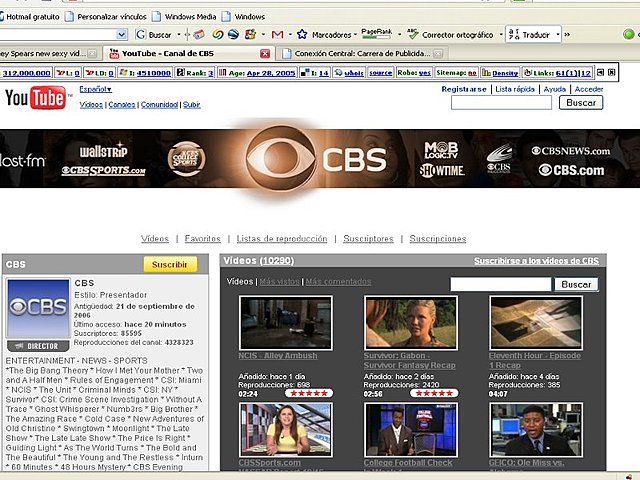Click the Registrarse link
Screen dimensions: 640x480
[464, 89]
